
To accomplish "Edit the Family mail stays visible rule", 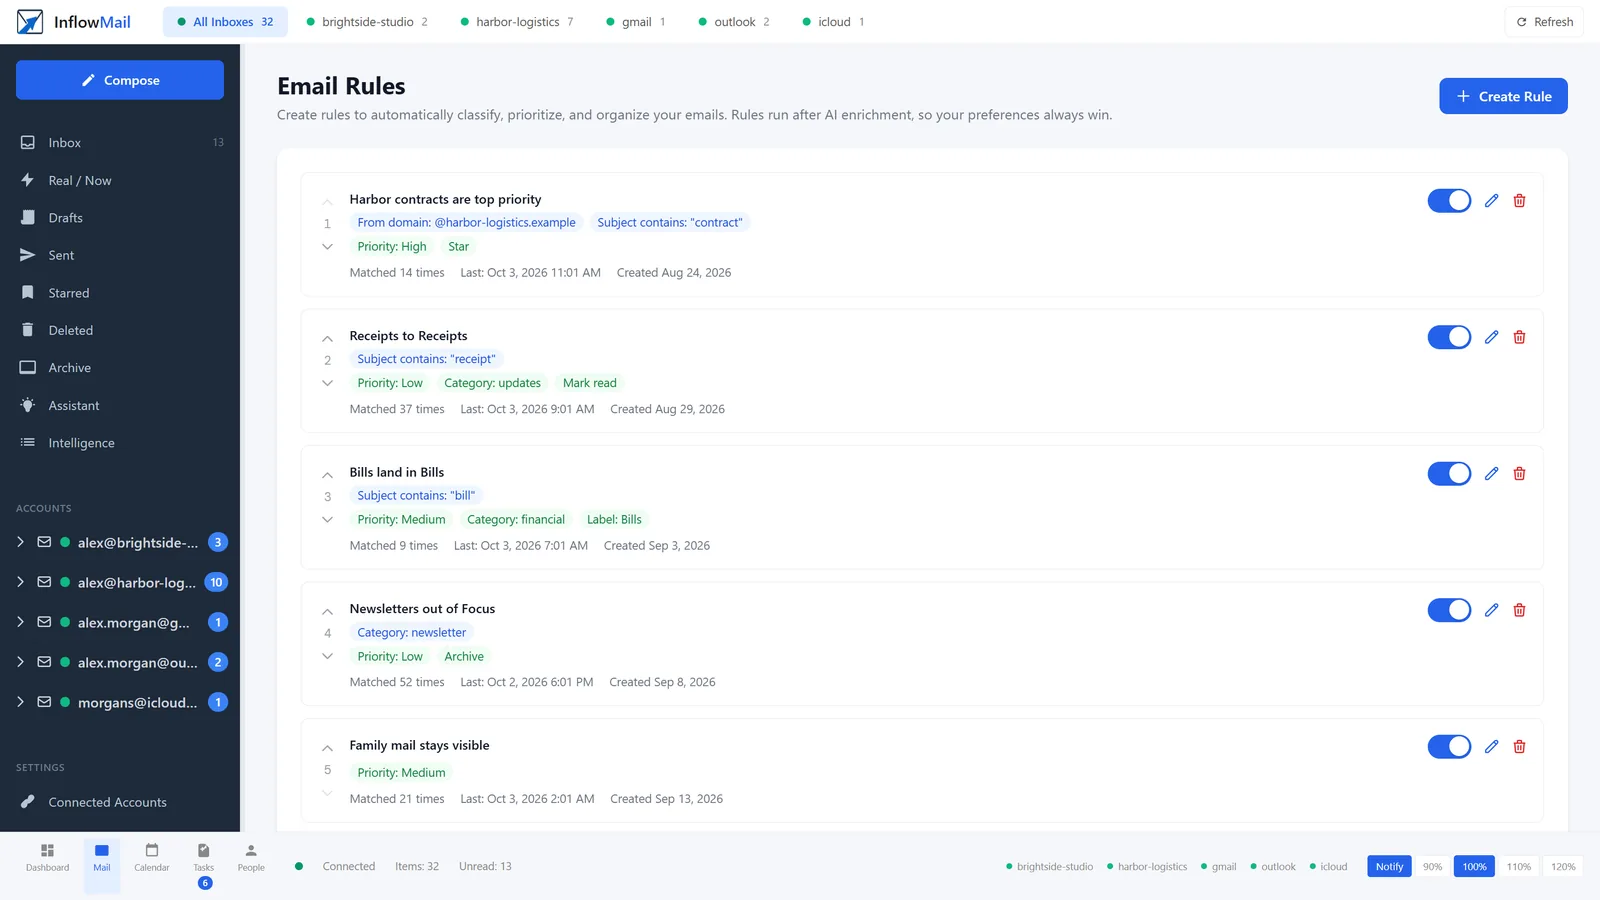I will (1491, 747).
